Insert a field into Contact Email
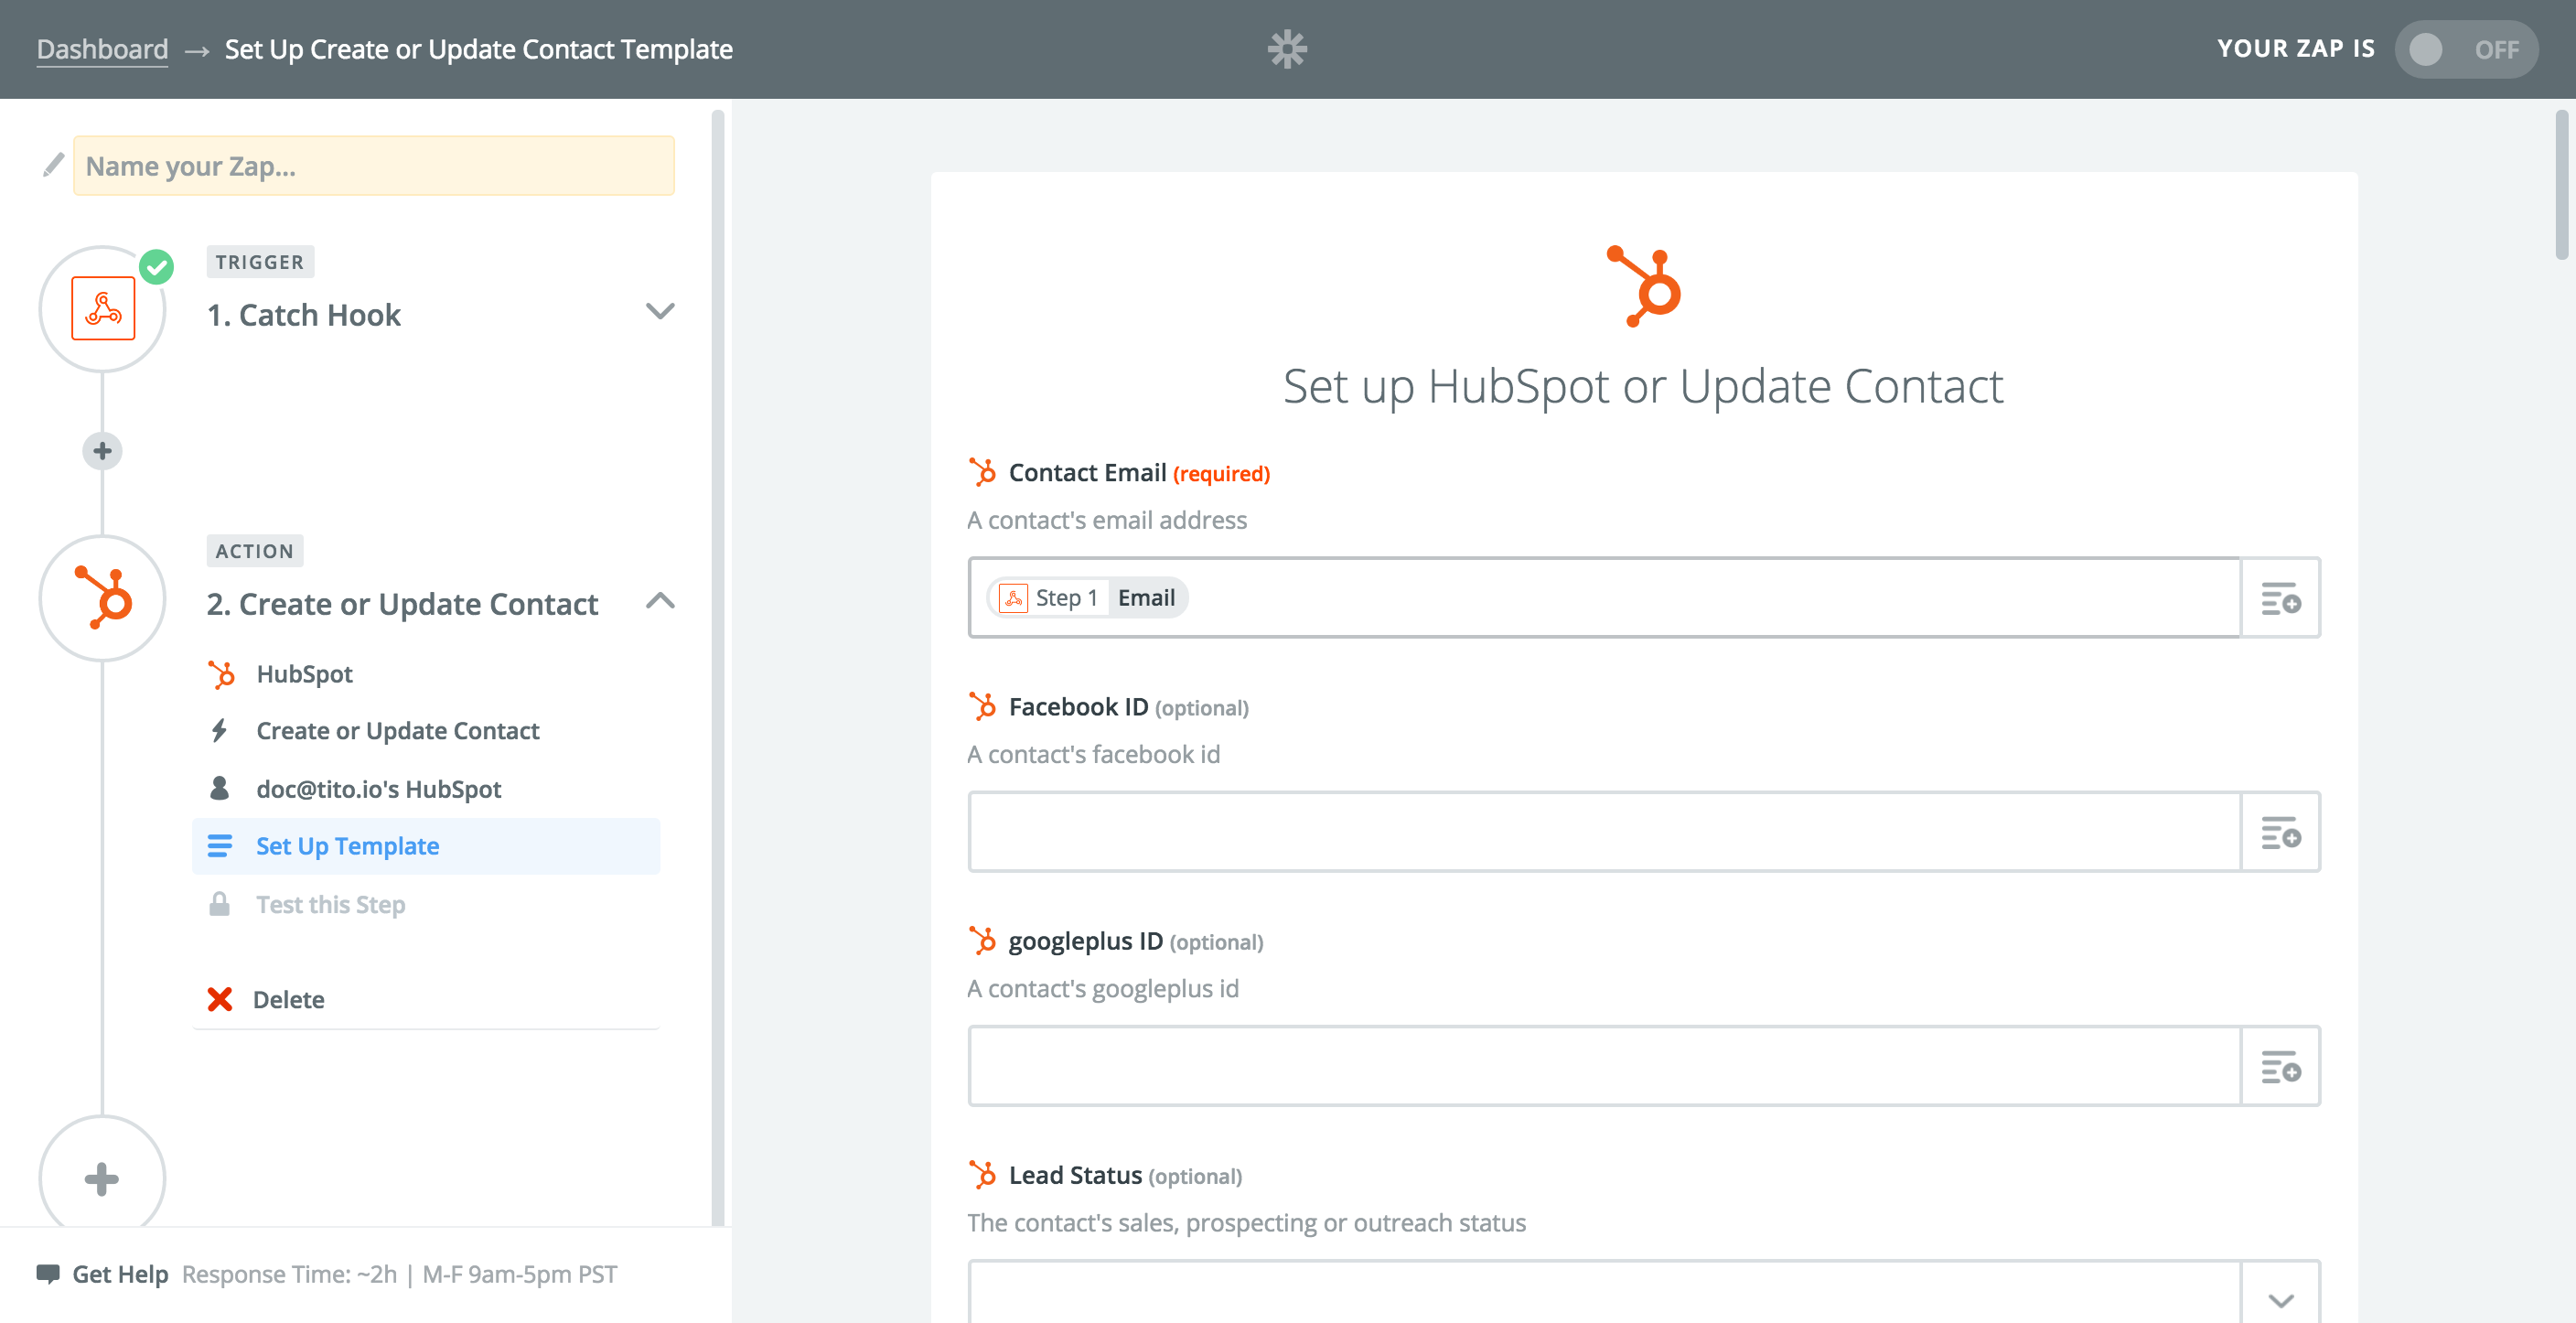Viewport: 2576px width, 1323px height. point(2281,598)
